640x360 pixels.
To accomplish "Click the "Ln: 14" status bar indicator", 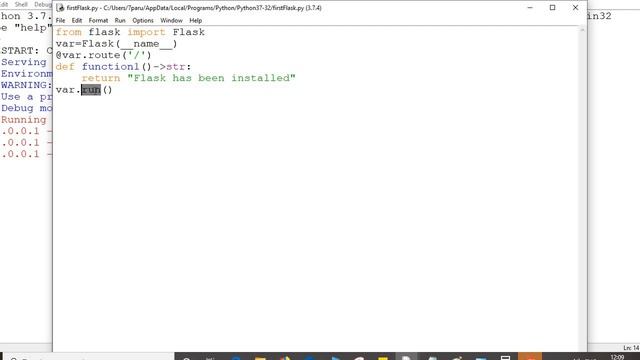I will coord(631,348).
